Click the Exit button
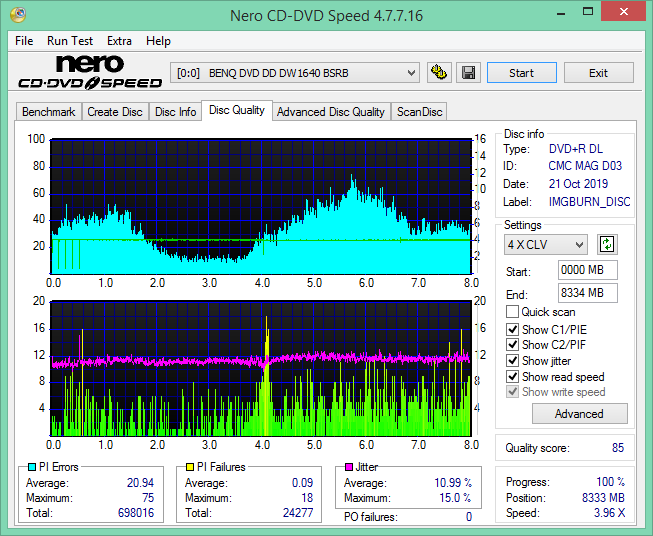The image size is (653, 536). coord(599,73)
